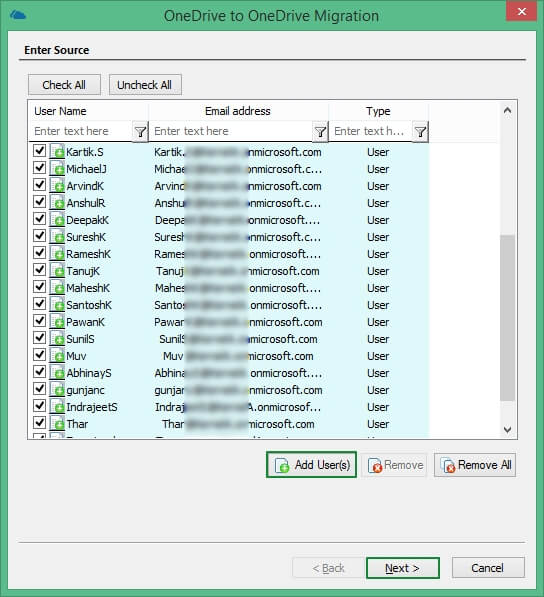Select the MaheshK user name
This screenshot has width=544, height=597.
(x=88, y=288)
